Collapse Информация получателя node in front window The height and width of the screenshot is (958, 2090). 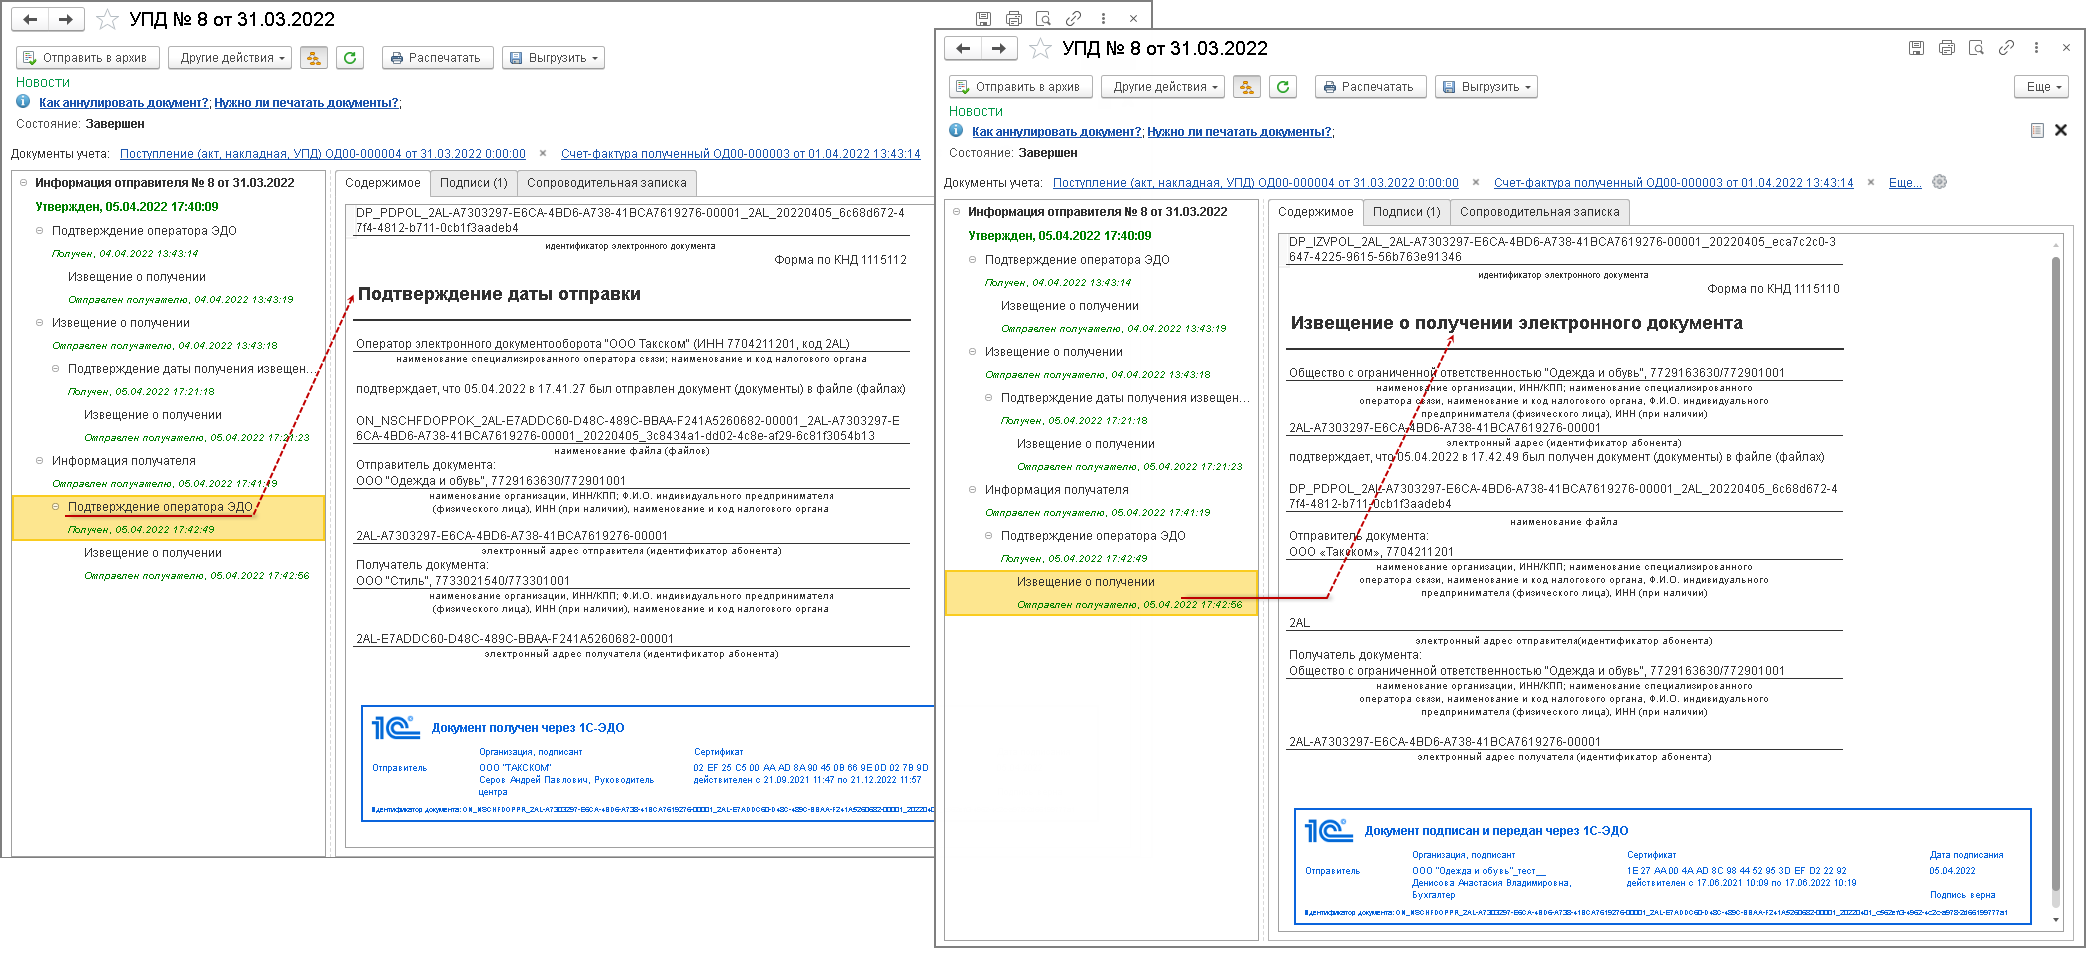click(972, 490)
